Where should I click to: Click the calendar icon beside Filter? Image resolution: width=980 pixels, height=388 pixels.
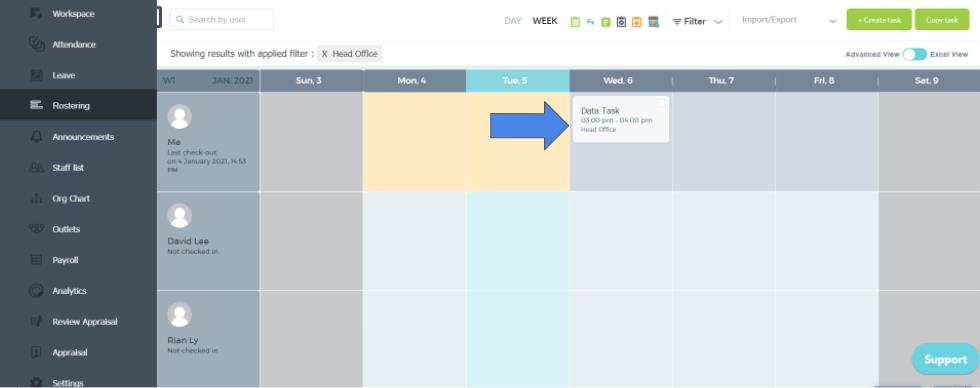coord(653,22)
